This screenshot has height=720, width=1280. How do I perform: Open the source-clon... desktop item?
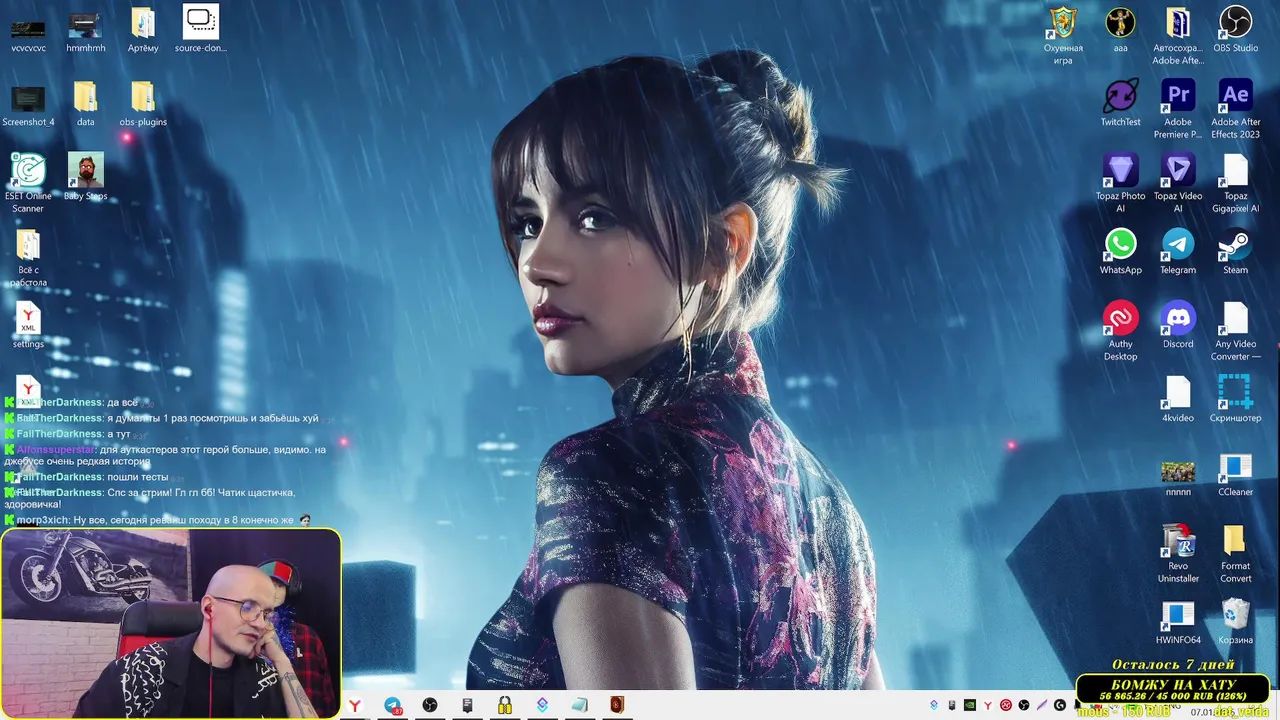click(201, 29)
